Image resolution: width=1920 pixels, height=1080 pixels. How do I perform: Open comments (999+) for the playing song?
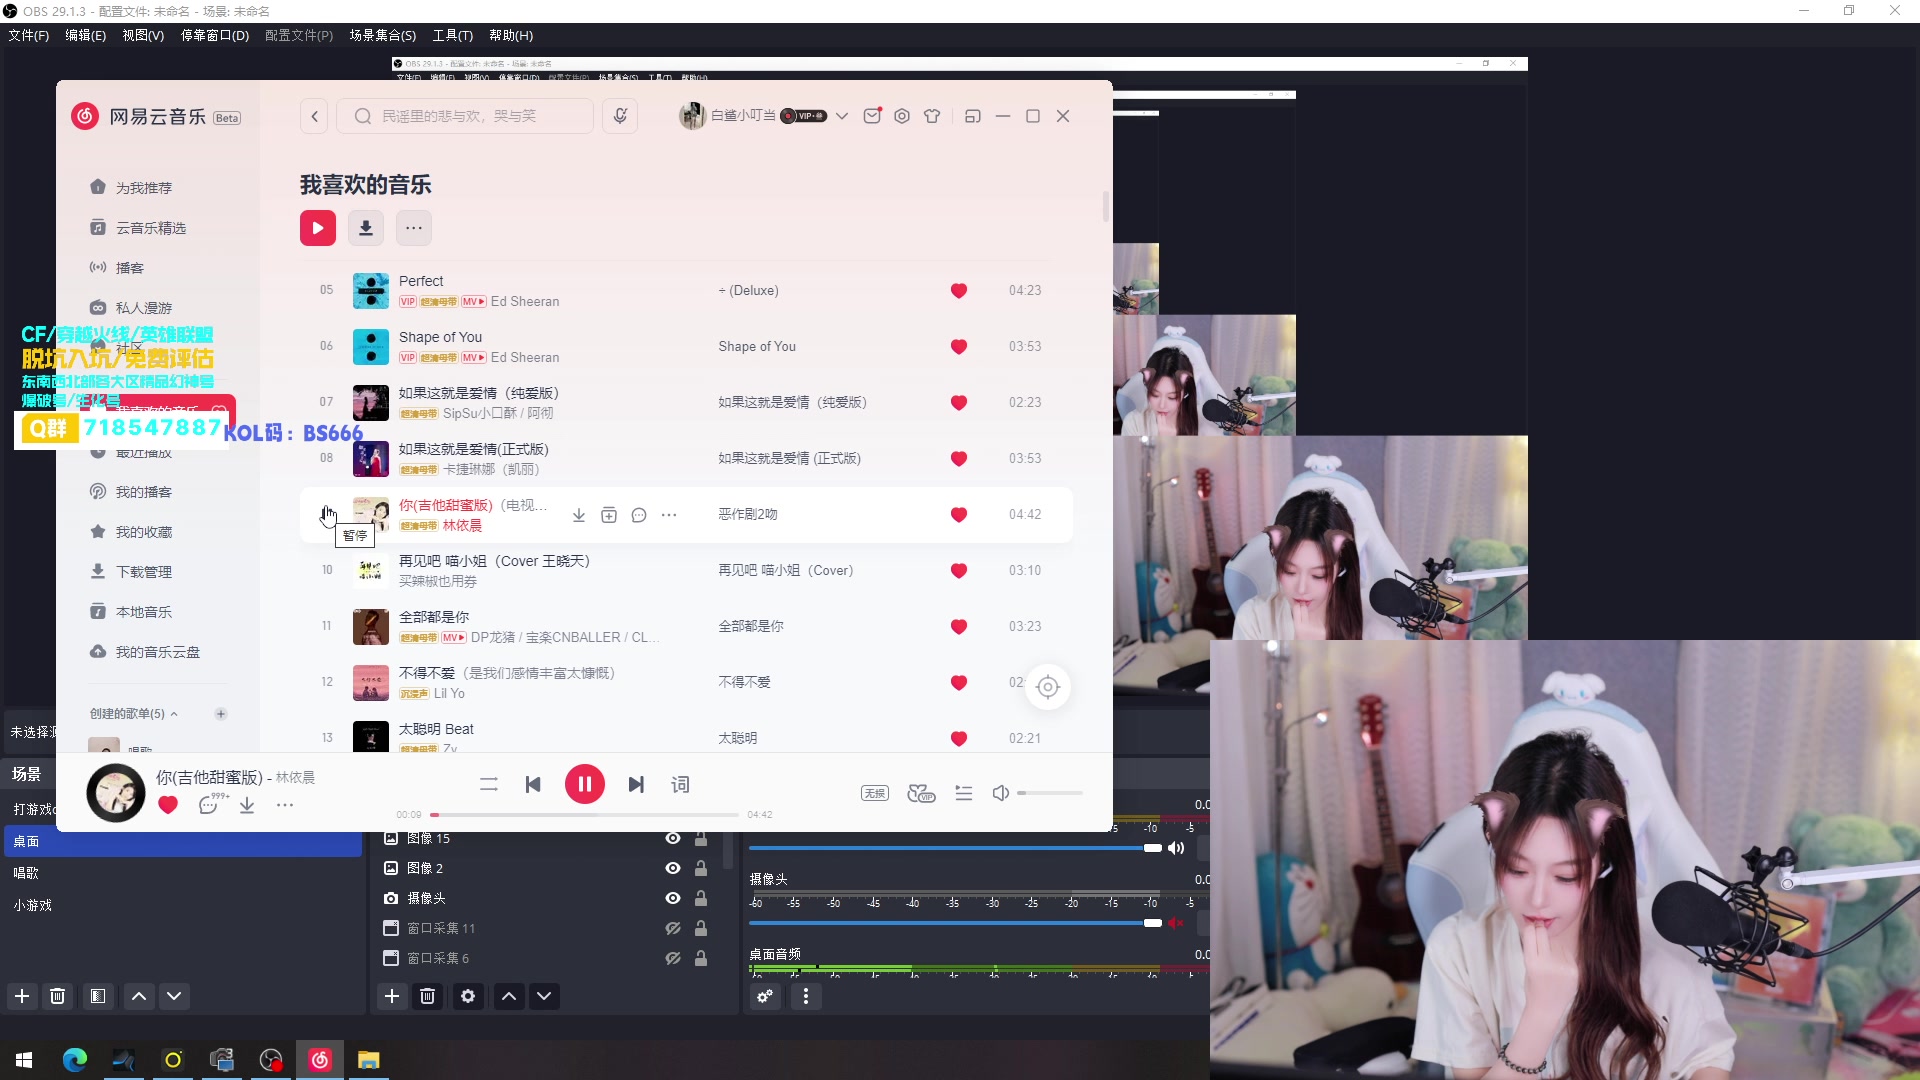pyautogui.click(x=211, y=805)
